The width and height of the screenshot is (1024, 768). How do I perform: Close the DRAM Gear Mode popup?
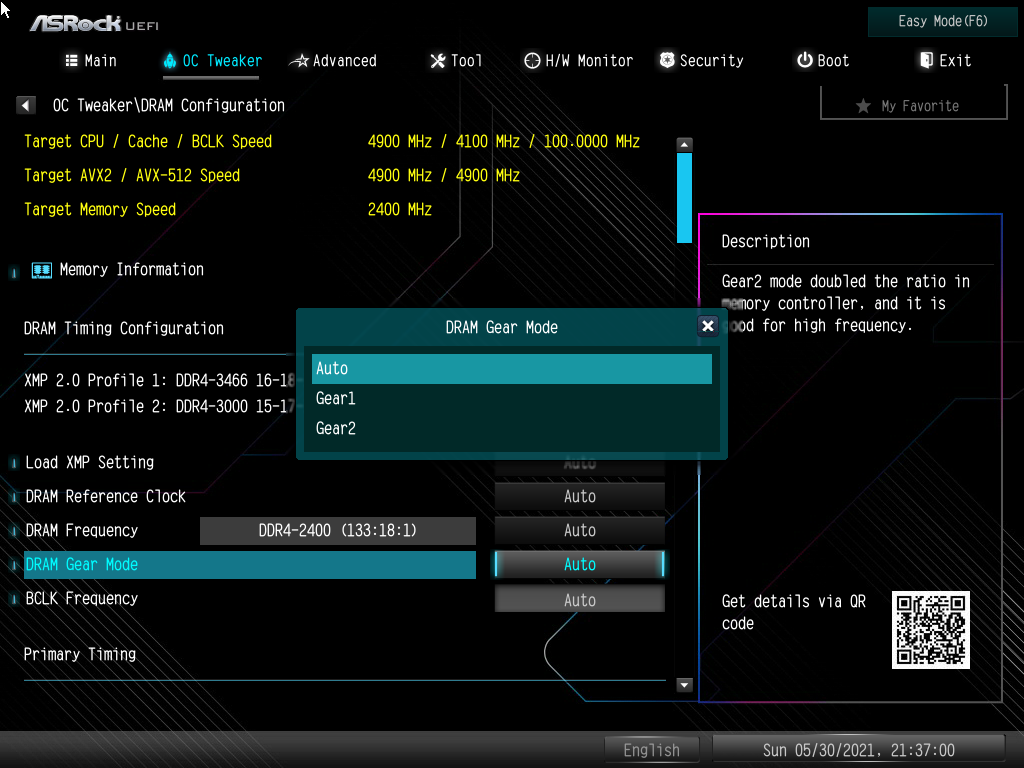pyautogui.click(x=707, y=326)
